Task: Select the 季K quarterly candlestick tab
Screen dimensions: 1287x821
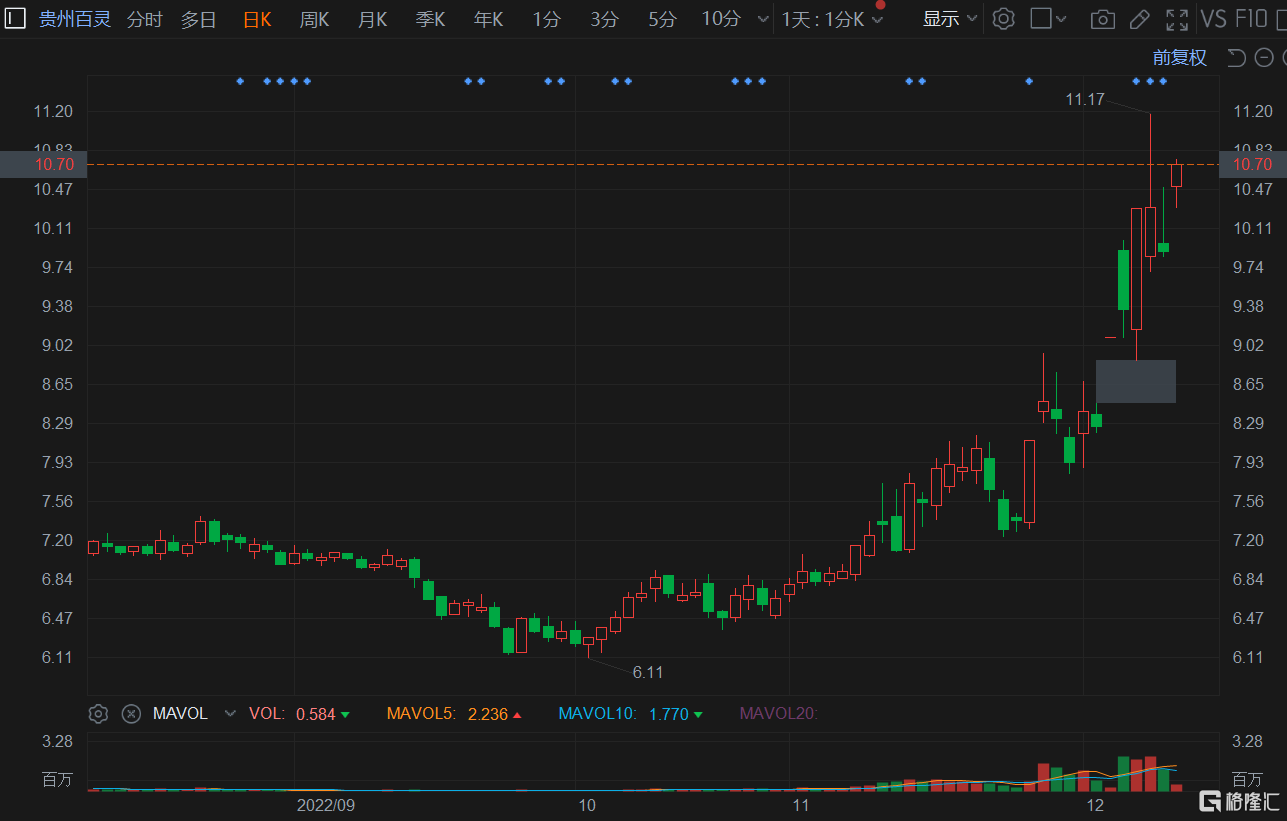Action: click(431, 19)
